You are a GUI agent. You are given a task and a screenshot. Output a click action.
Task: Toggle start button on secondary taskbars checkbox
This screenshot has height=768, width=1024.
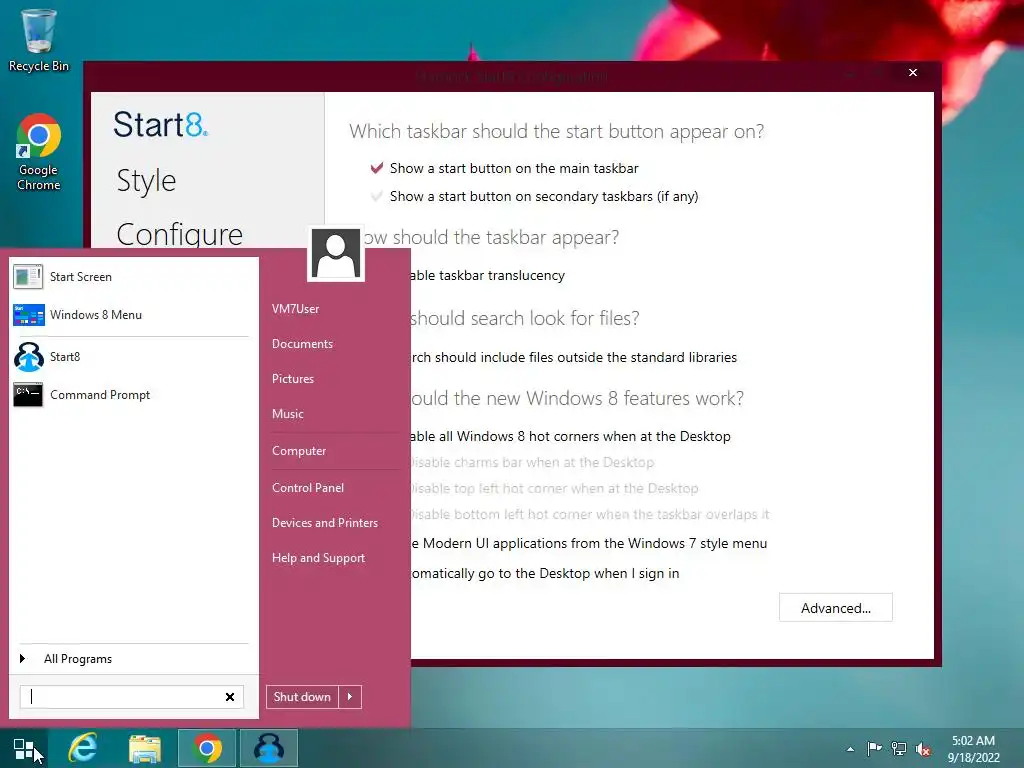[x=377, y=196]
